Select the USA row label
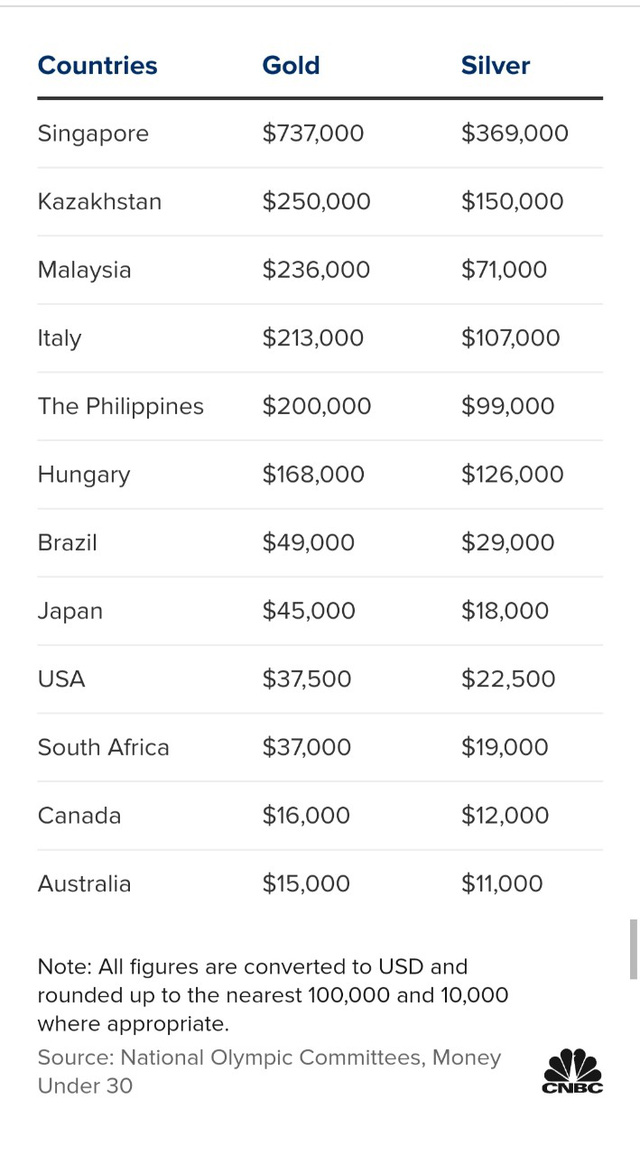The image size is (640, 1155). click(61, 679)
